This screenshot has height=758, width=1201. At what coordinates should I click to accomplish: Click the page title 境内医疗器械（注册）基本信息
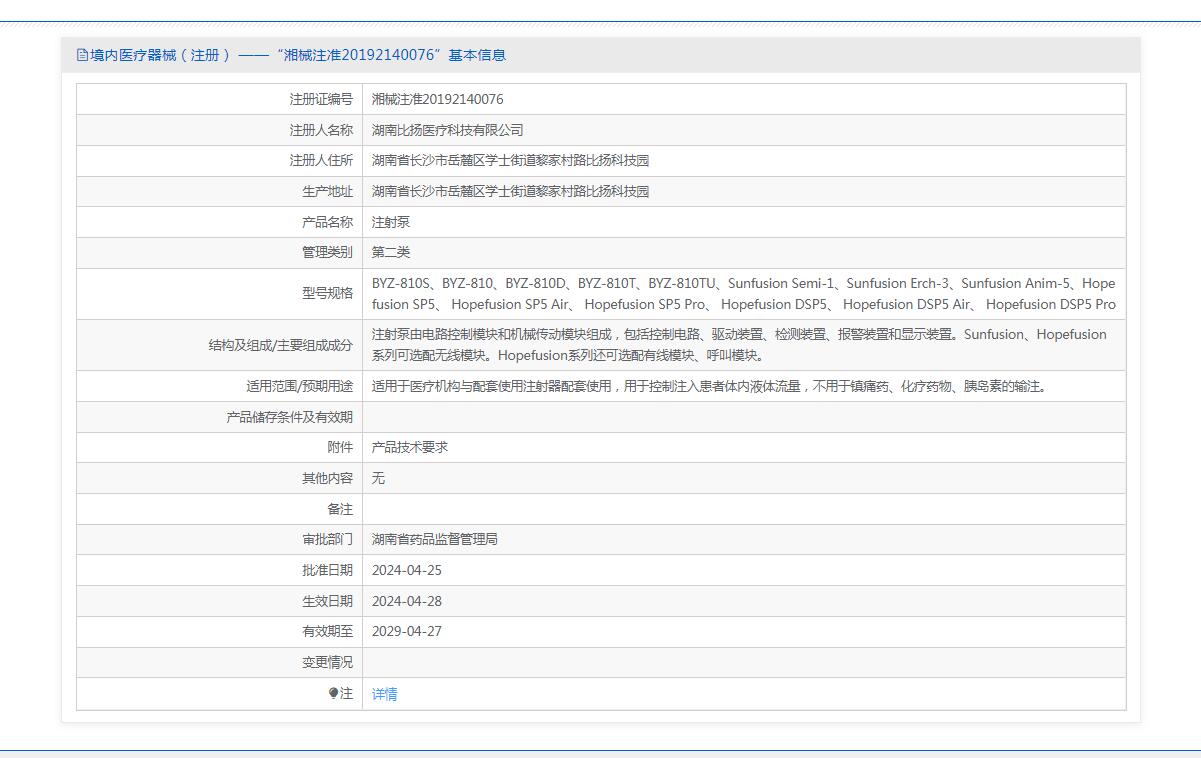(x=298, y=55)
